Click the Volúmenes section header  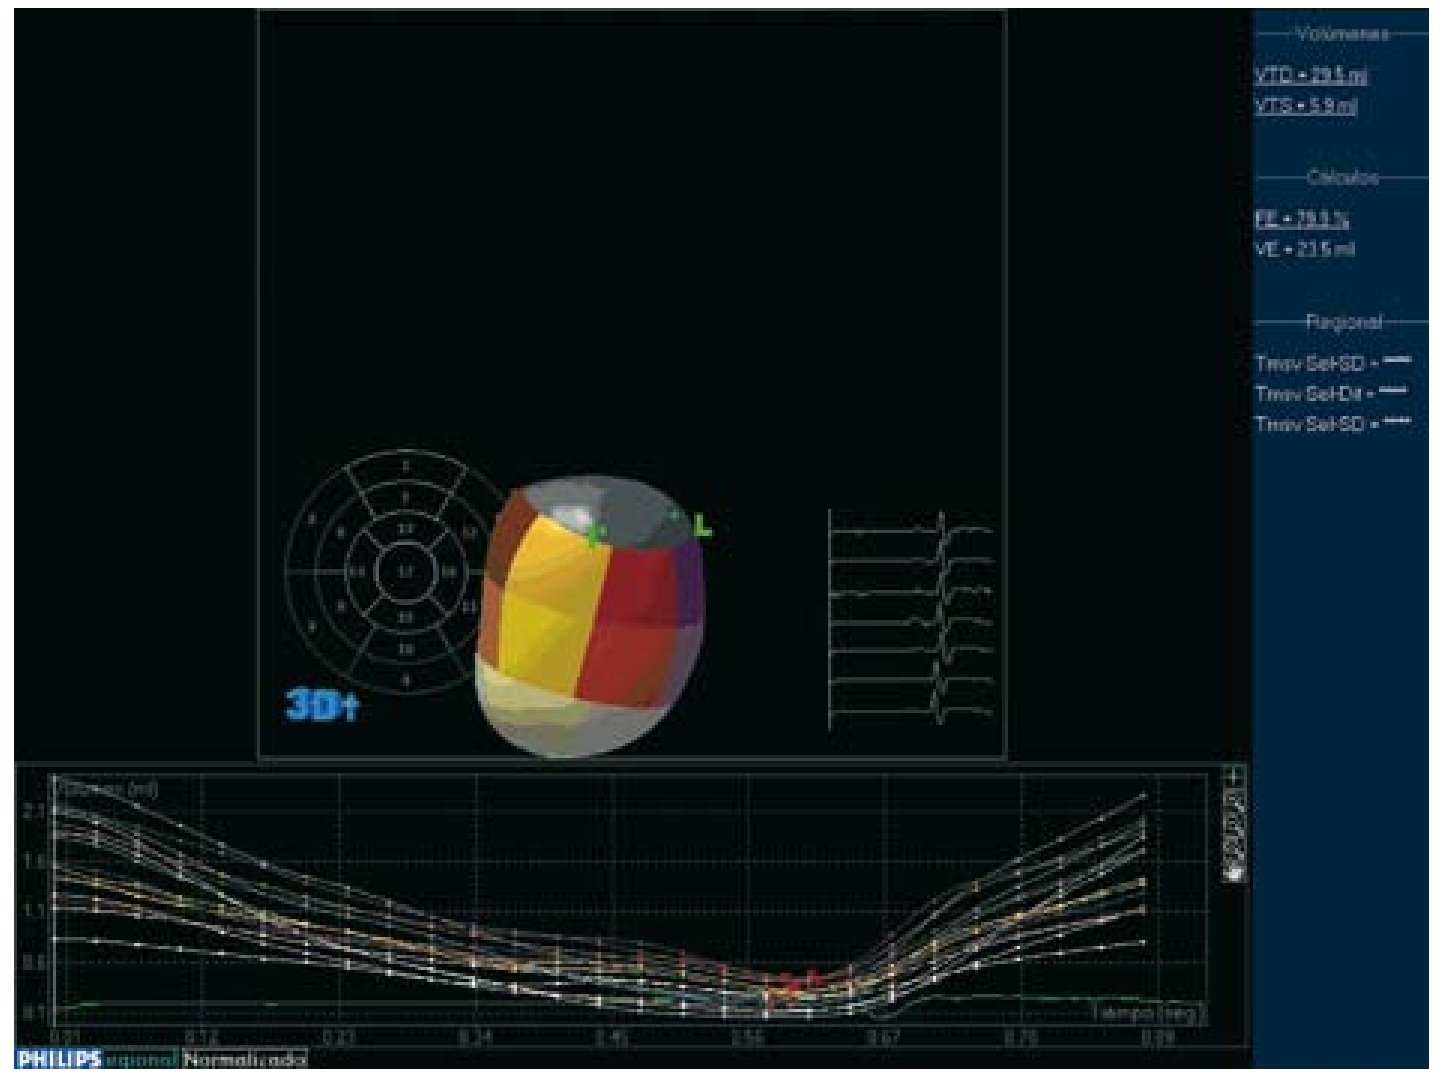1342,34
